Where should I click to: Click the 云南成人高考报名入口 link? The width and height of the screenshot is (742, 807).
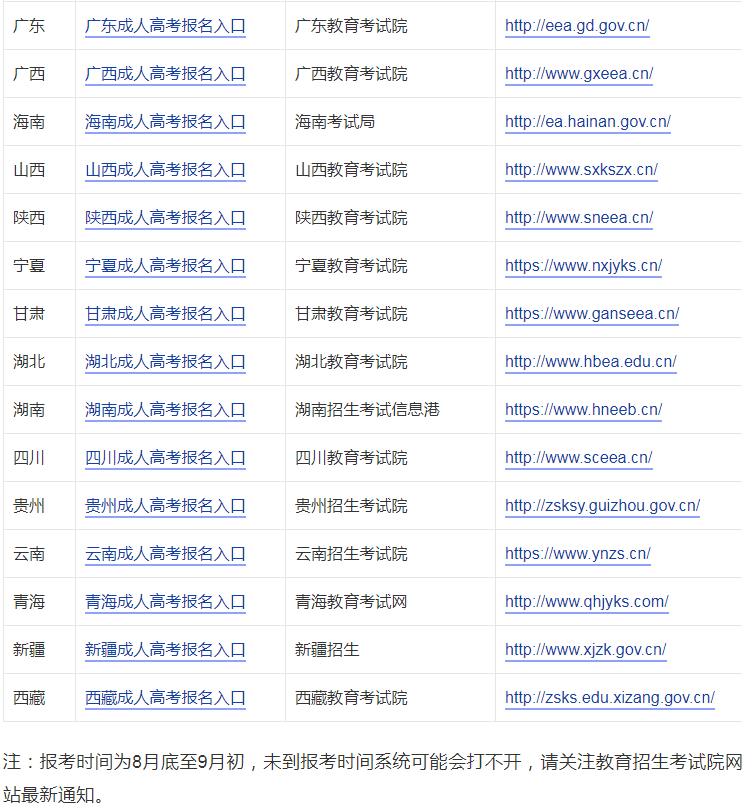tap(165, 554)
